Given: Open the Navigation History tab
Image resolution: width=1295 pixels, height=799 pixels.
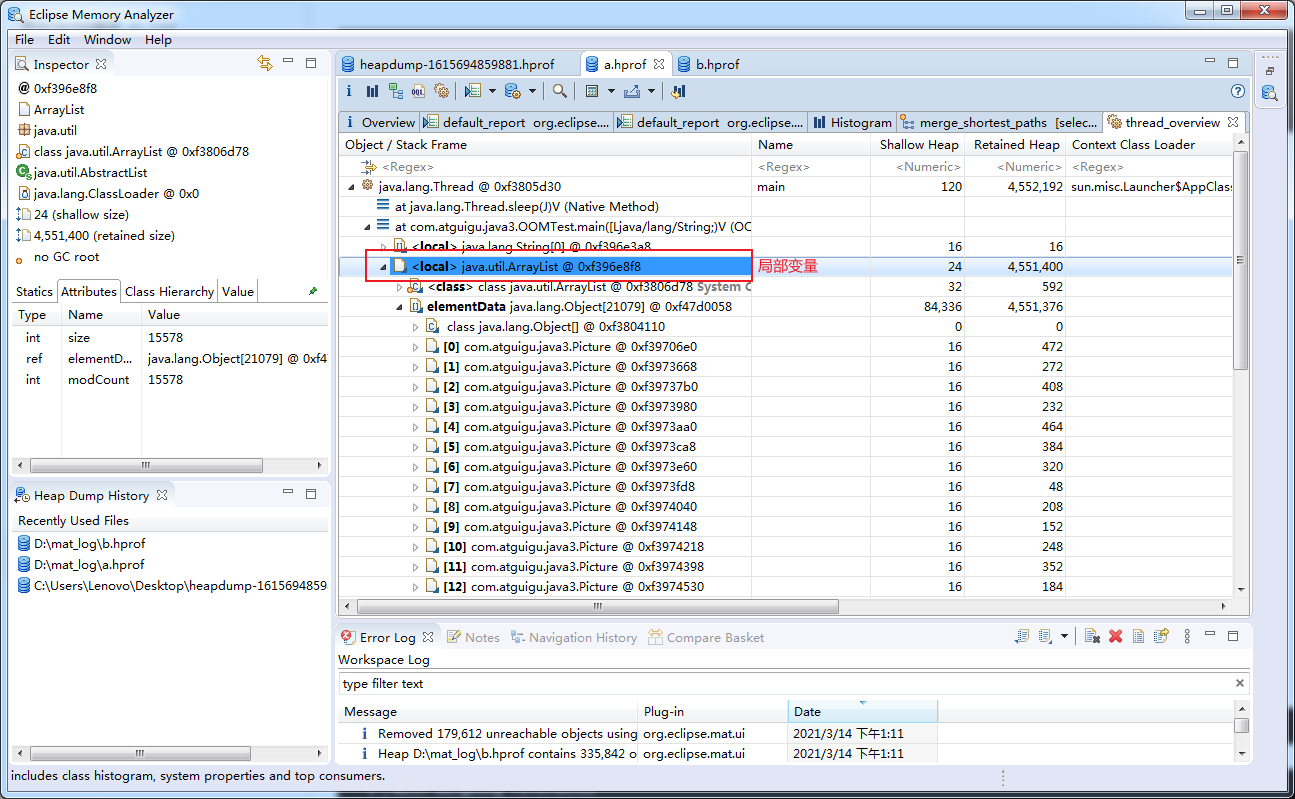Looking at the screenshot, I should coord(573,637).
